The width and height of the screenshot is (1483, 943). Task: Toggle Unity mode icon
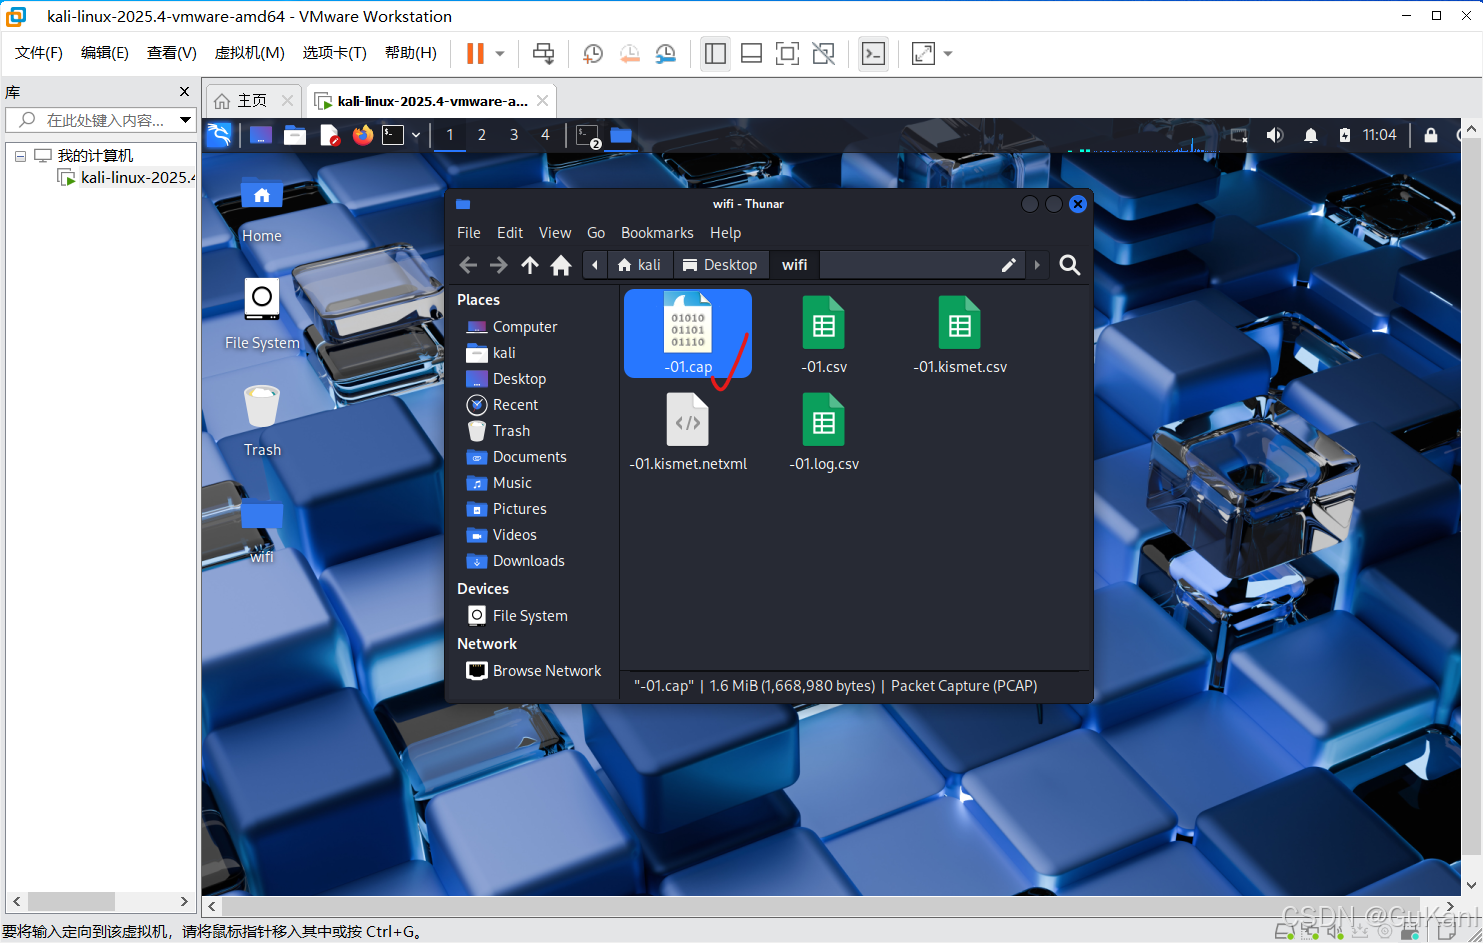point(823,54)
